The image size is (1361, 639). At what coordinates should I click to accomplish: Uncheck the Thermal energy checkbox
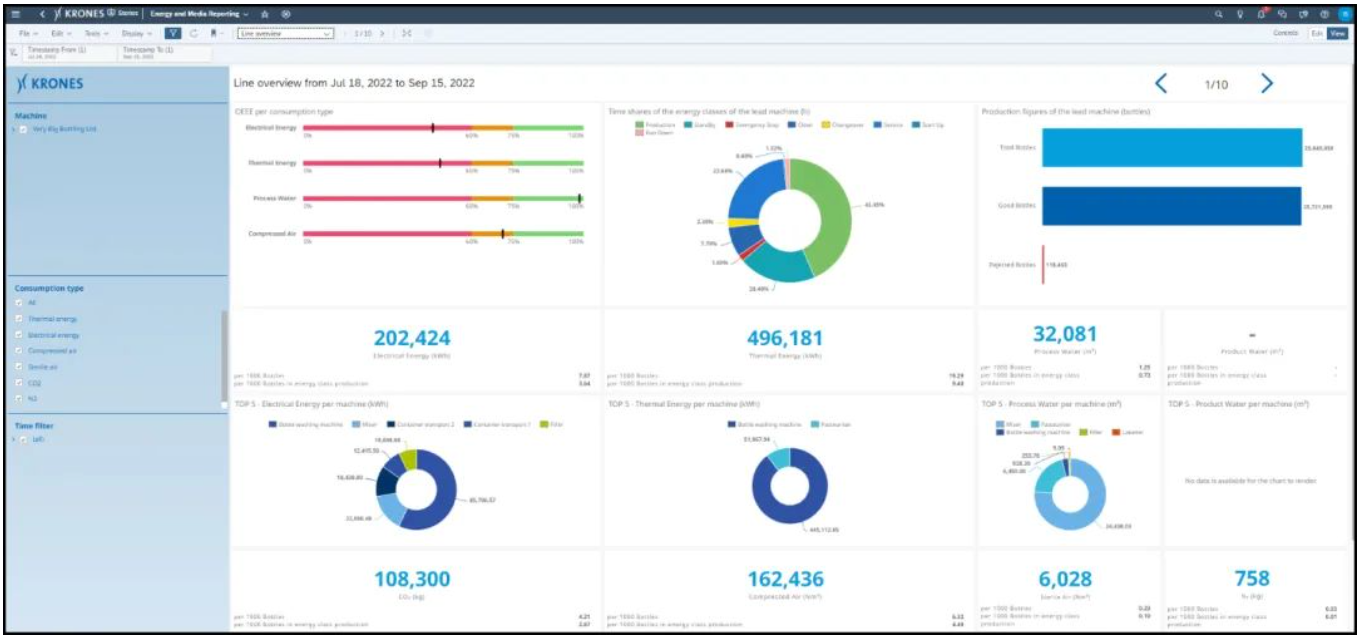19,319
